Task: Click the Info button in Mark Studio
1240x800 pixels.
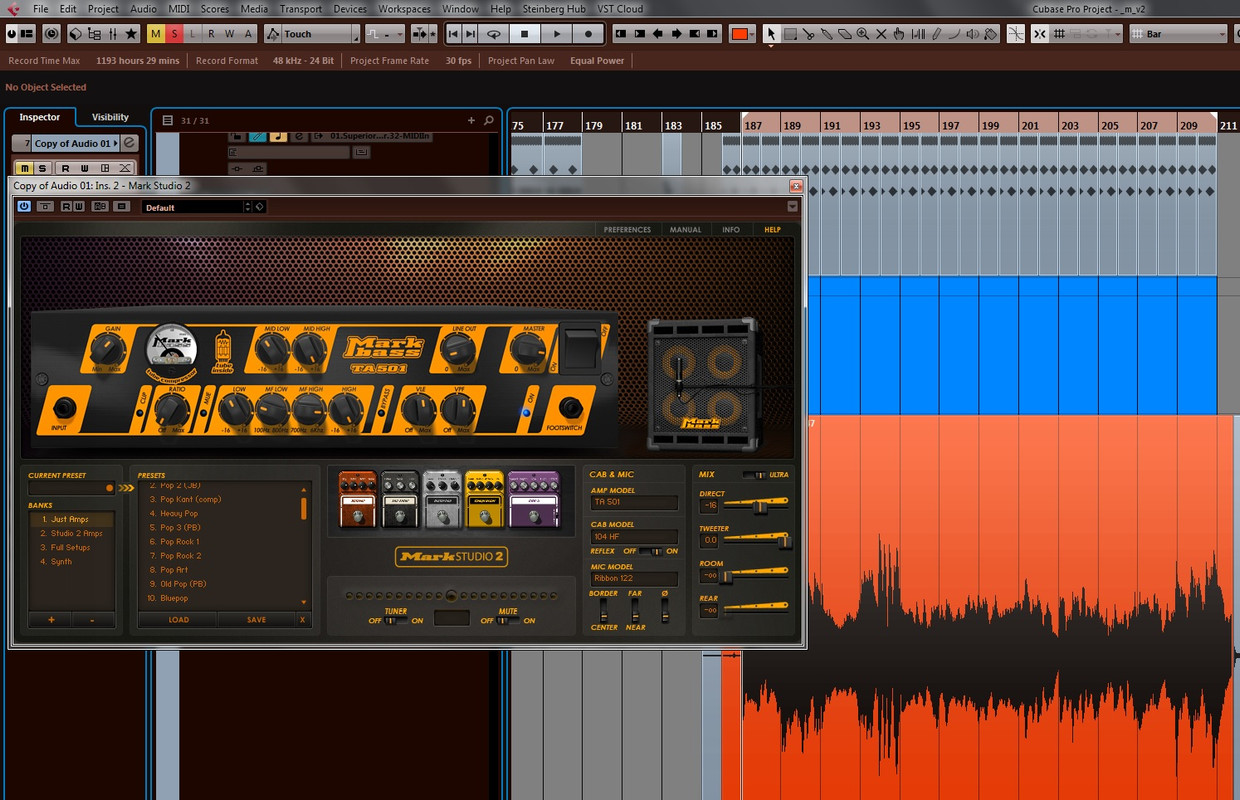Action: click(x=731, y=230)
